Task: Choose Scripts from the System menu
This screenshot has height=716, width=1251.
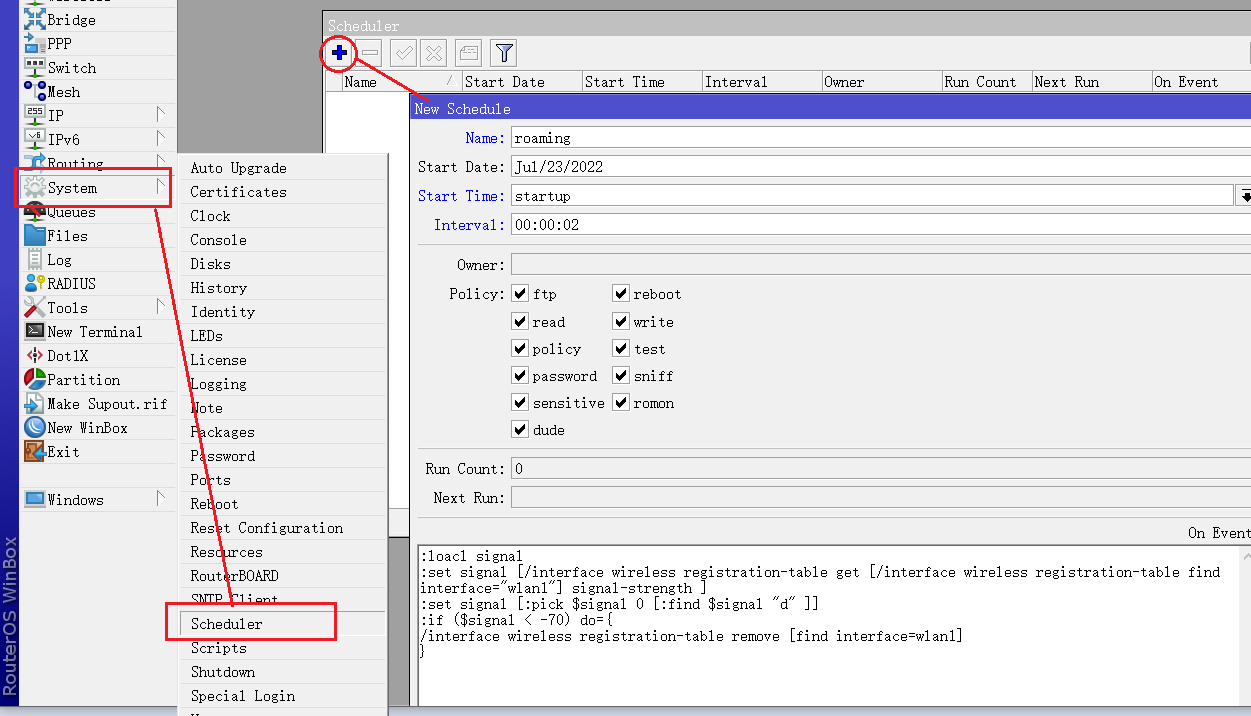Action: [x=218, y=648]
